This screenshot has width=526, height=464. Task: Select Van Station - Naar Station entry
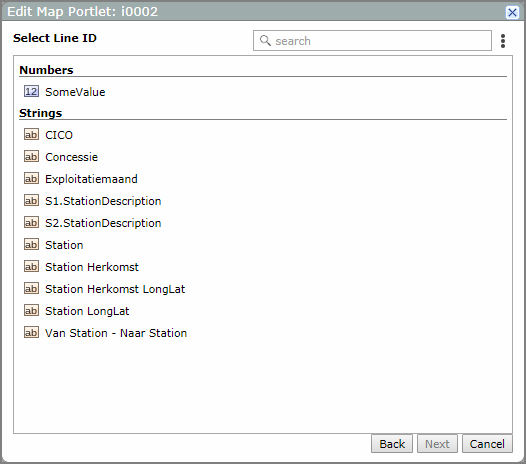[116, 333]
